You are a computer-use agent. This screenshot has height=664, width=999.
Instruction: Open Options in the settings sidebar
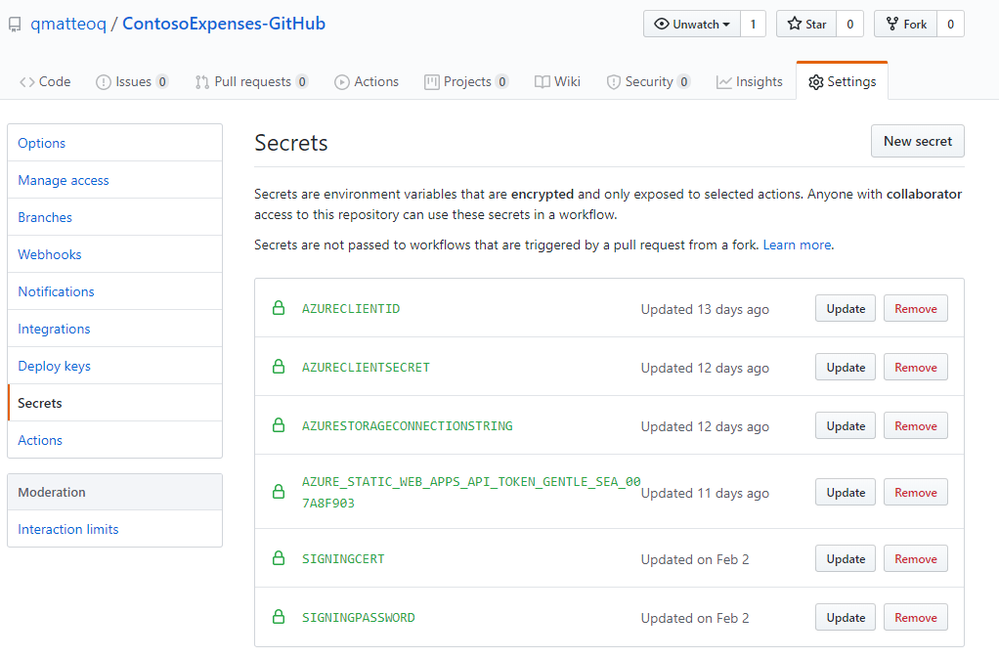pos(115,143)
